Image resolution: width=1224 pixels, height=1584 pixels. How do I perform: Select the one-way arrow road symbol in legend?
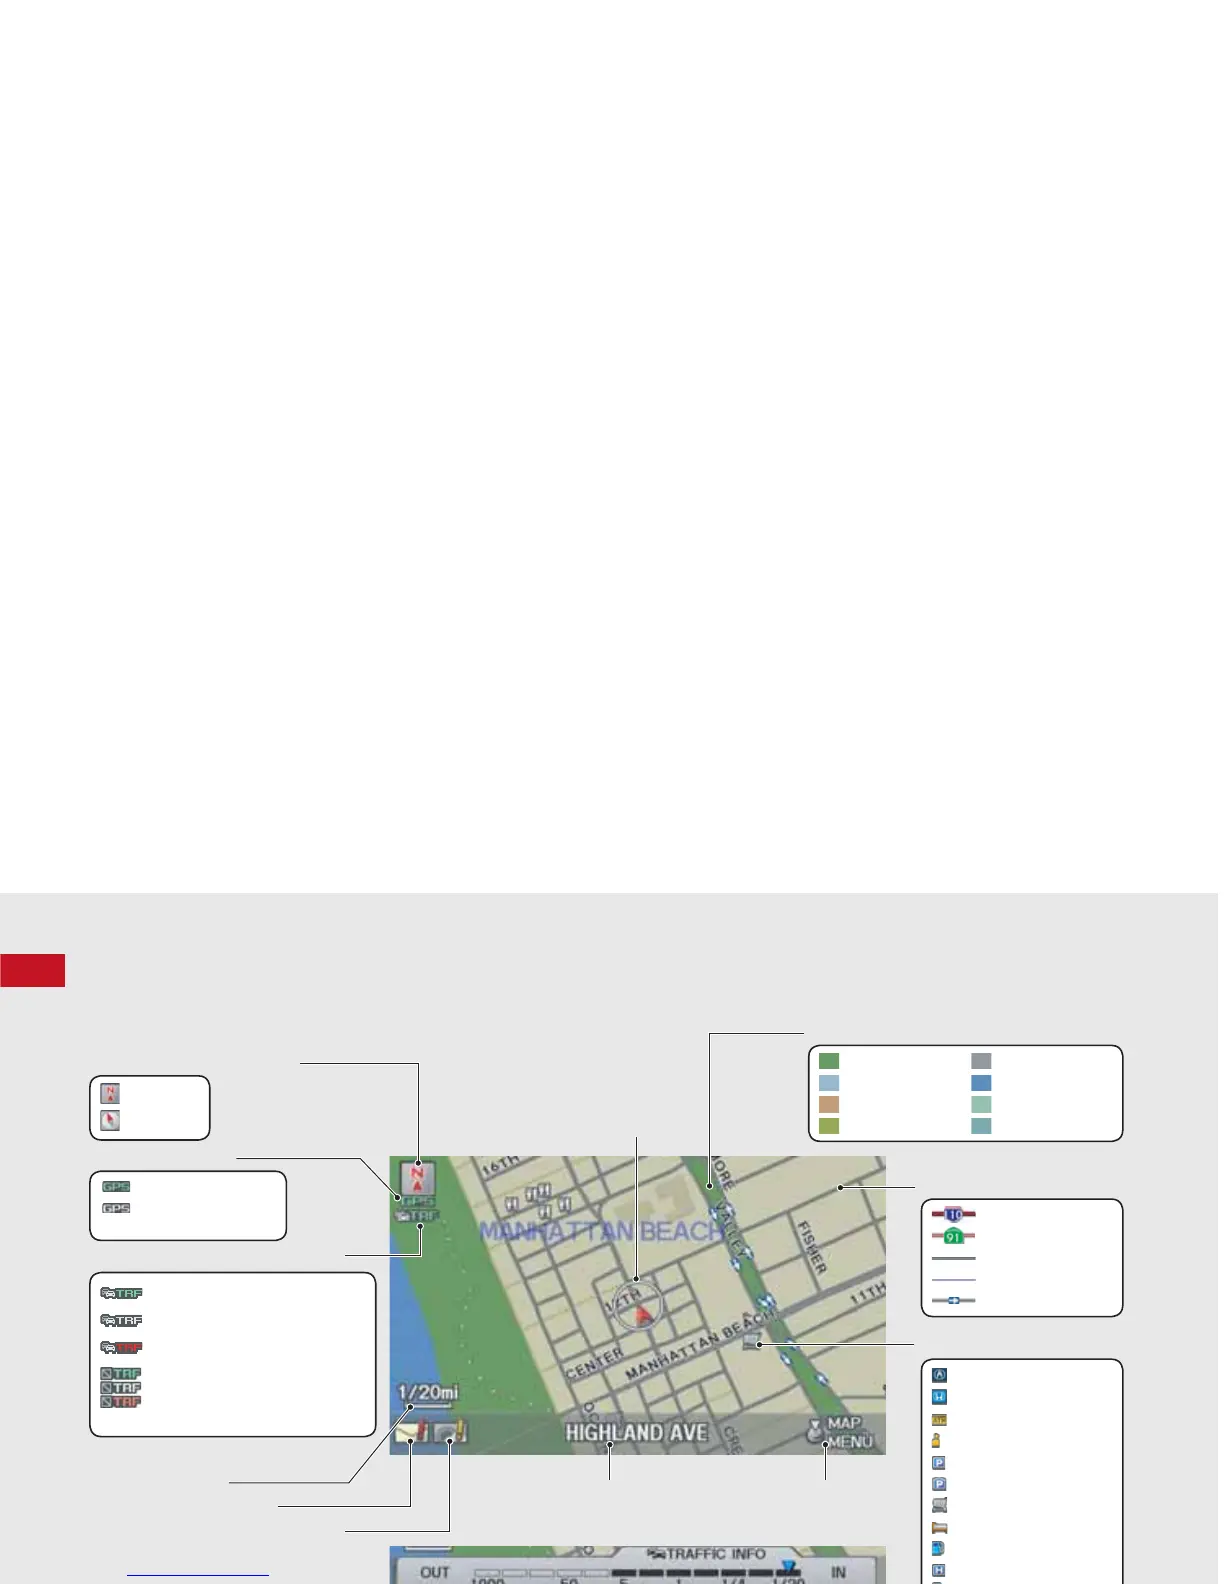click(953, 1301)
